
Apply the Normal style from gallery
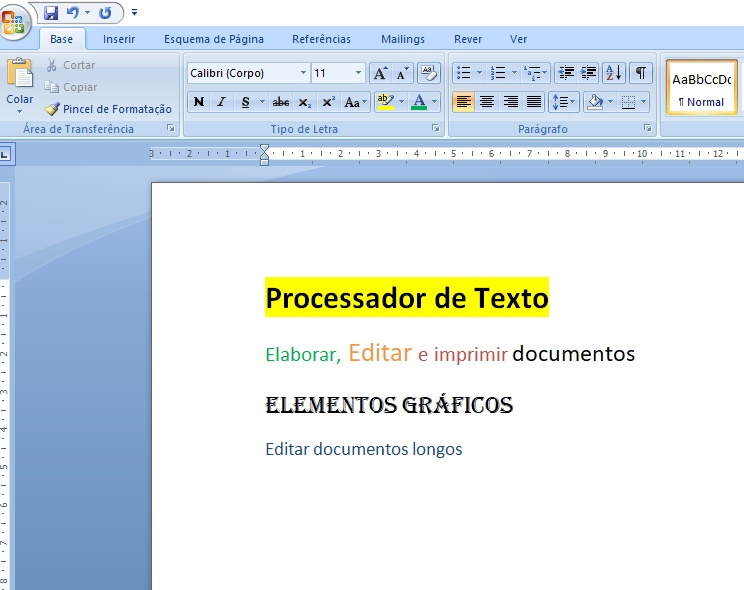[701, 88]
